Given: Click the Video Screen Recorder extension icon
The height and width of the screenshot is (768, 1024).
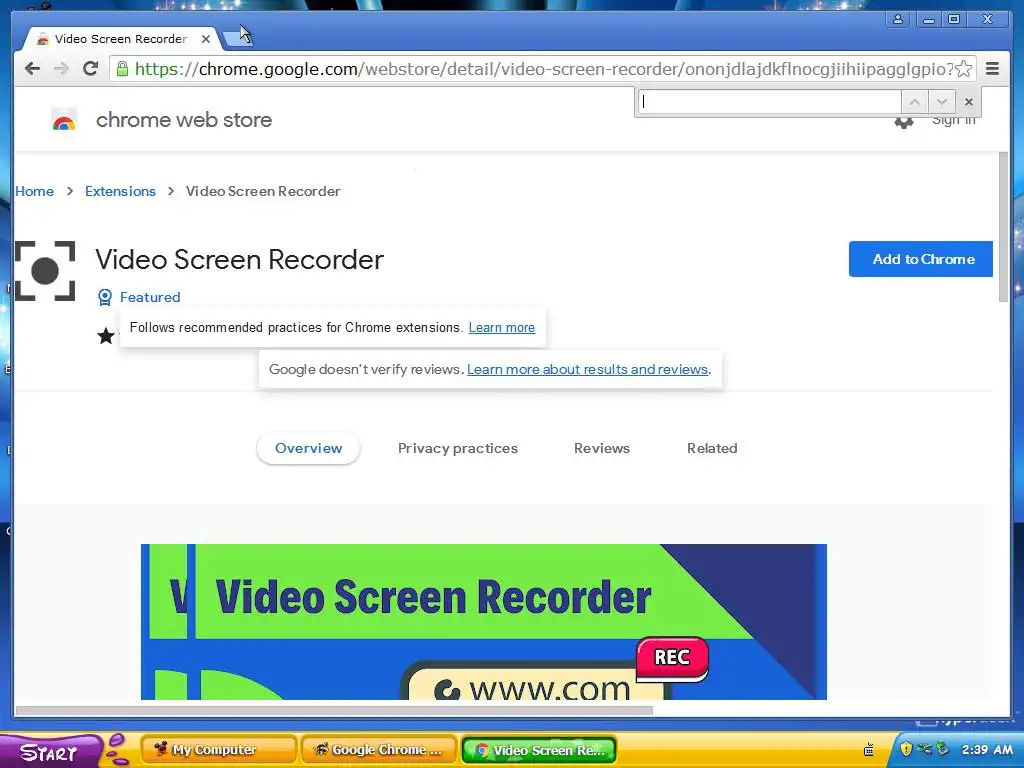Looking at the screenshot, I should (45, 271).
